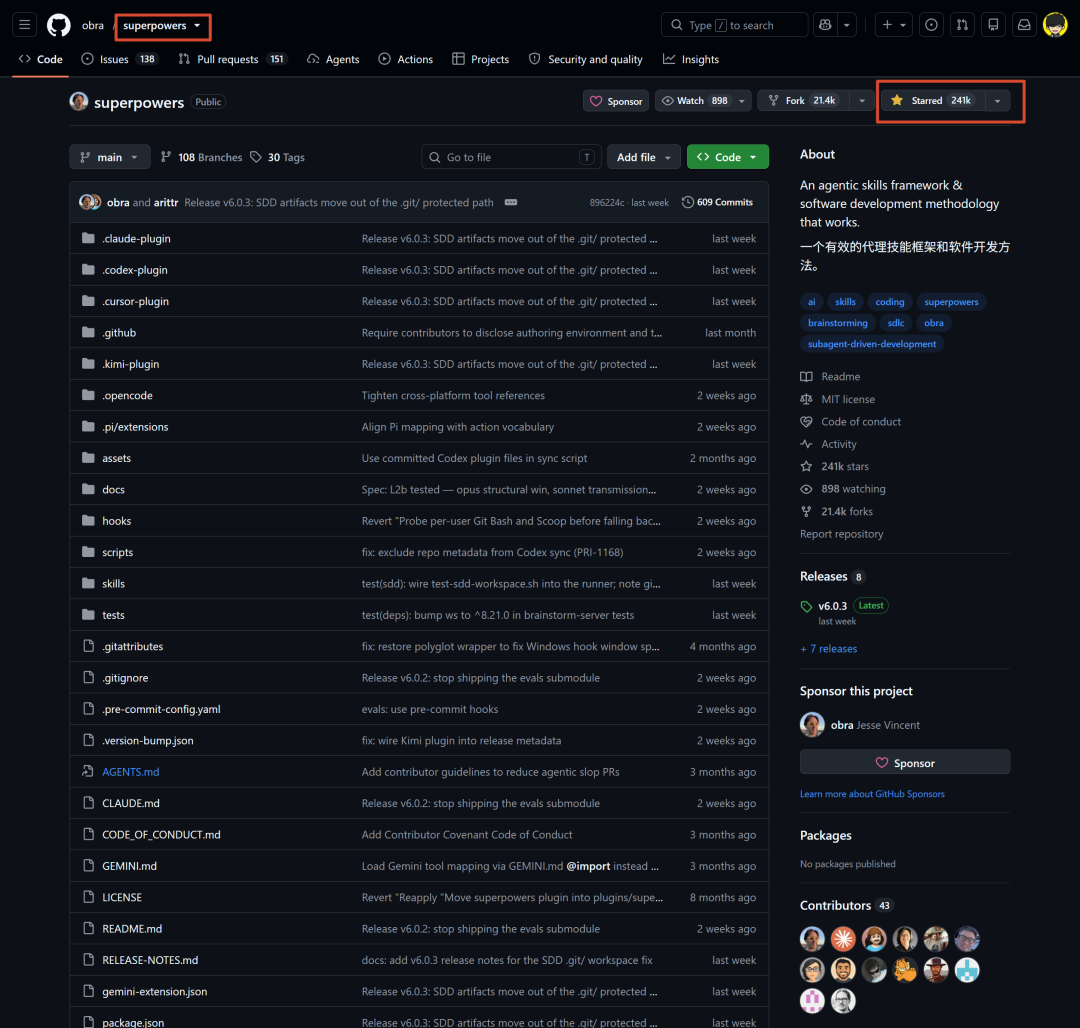Click the Go to file input
The height and width of the screenshot is (1028, 1080).
click(511, 157)
